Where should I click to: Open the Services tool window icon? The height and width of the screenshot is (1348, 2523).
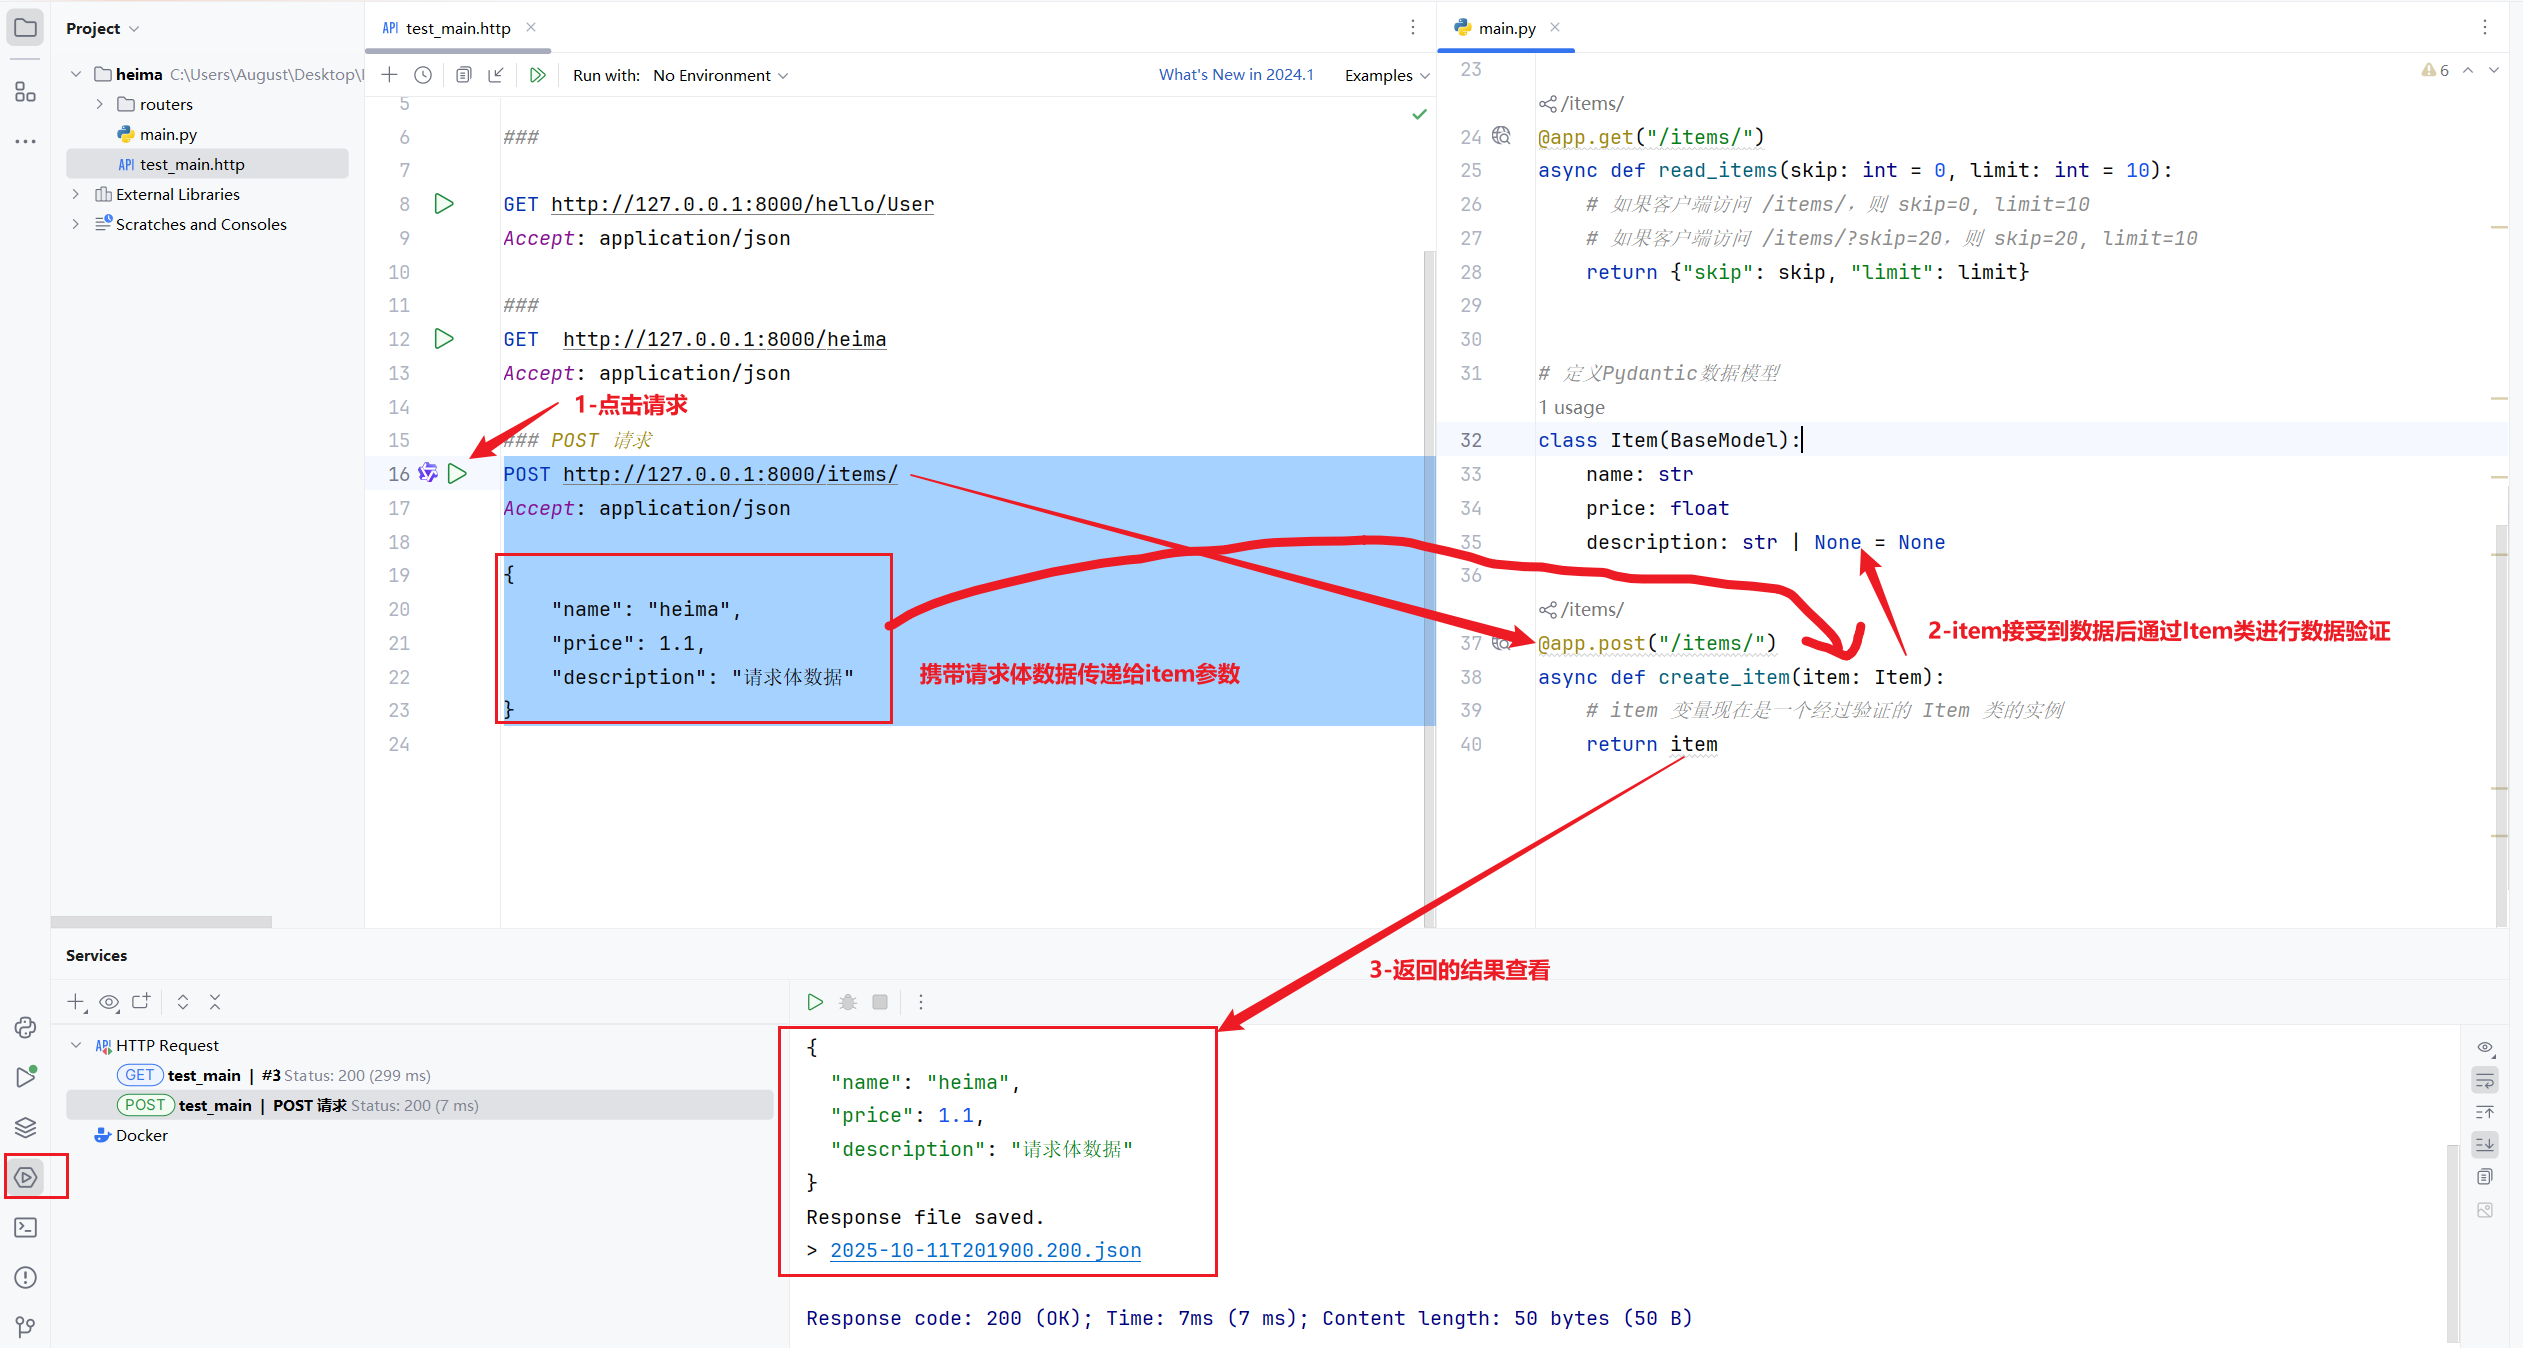pos(26,1177)
